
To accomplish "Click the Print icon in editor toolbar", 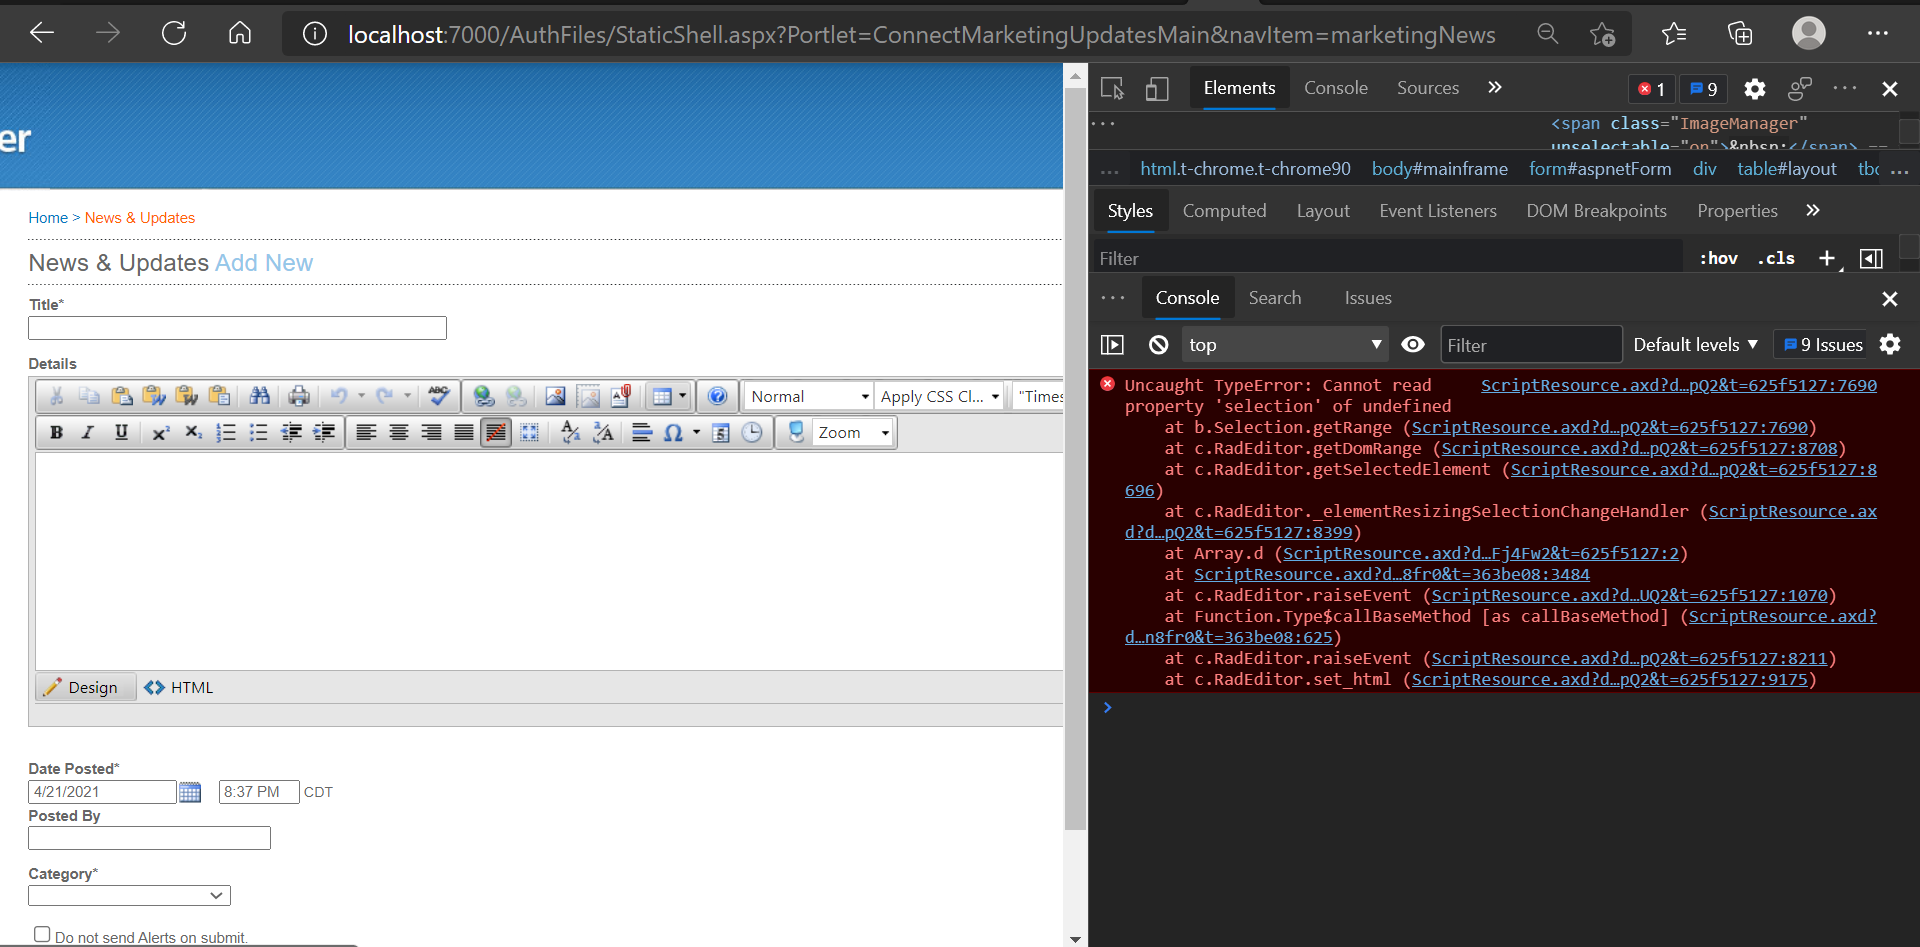I will coord(298,396).
